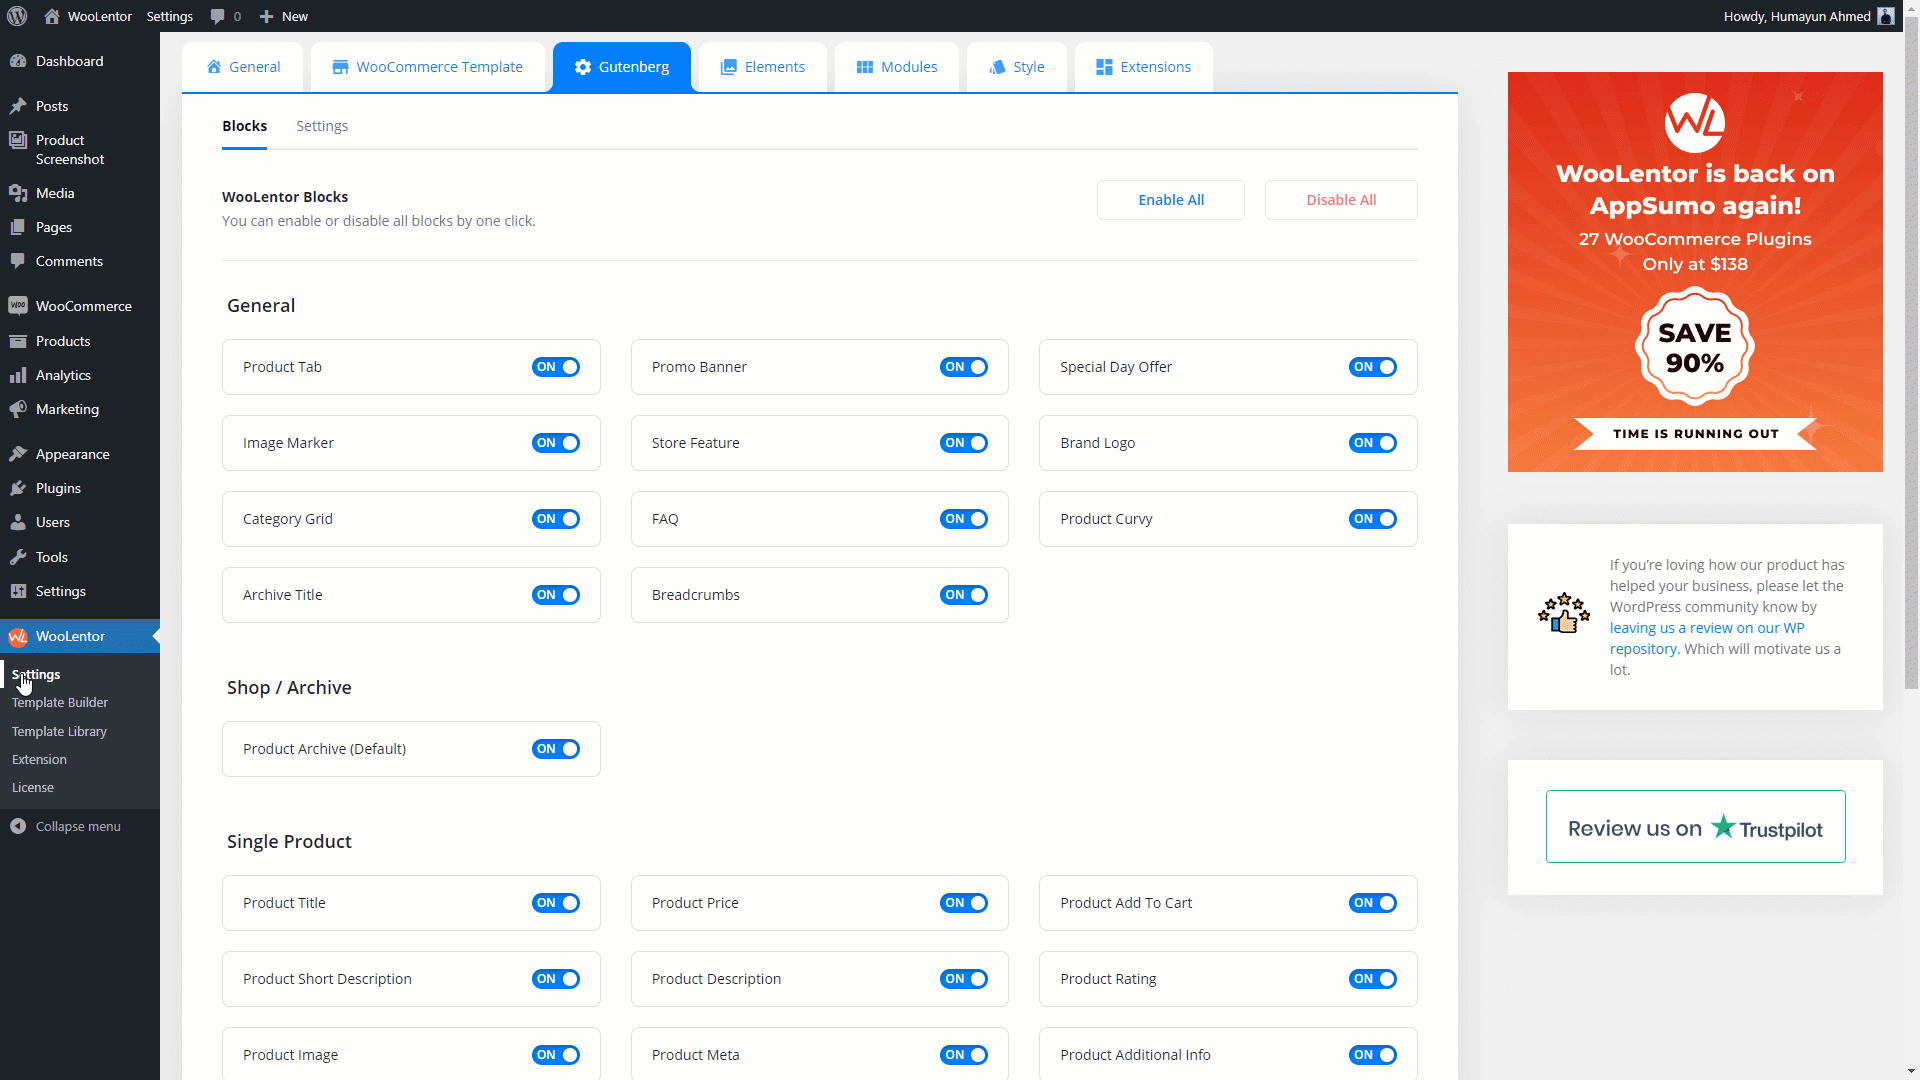Click the Analytics bar chart icon

(x=18, y=375)
